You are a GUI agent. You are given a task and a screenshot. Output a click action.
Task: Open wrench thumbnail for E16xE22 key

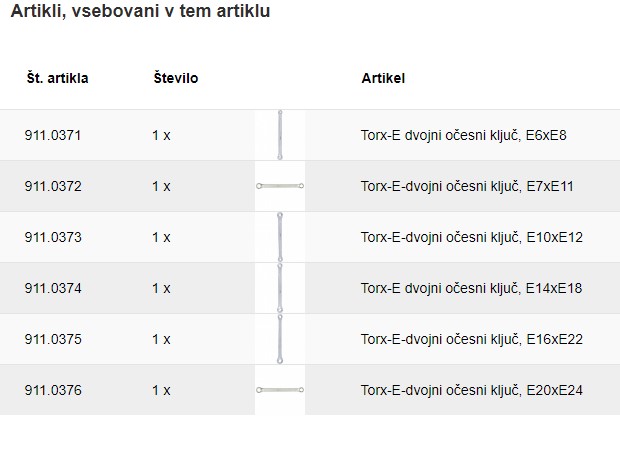pyautogui.click(x=280, y=339)
